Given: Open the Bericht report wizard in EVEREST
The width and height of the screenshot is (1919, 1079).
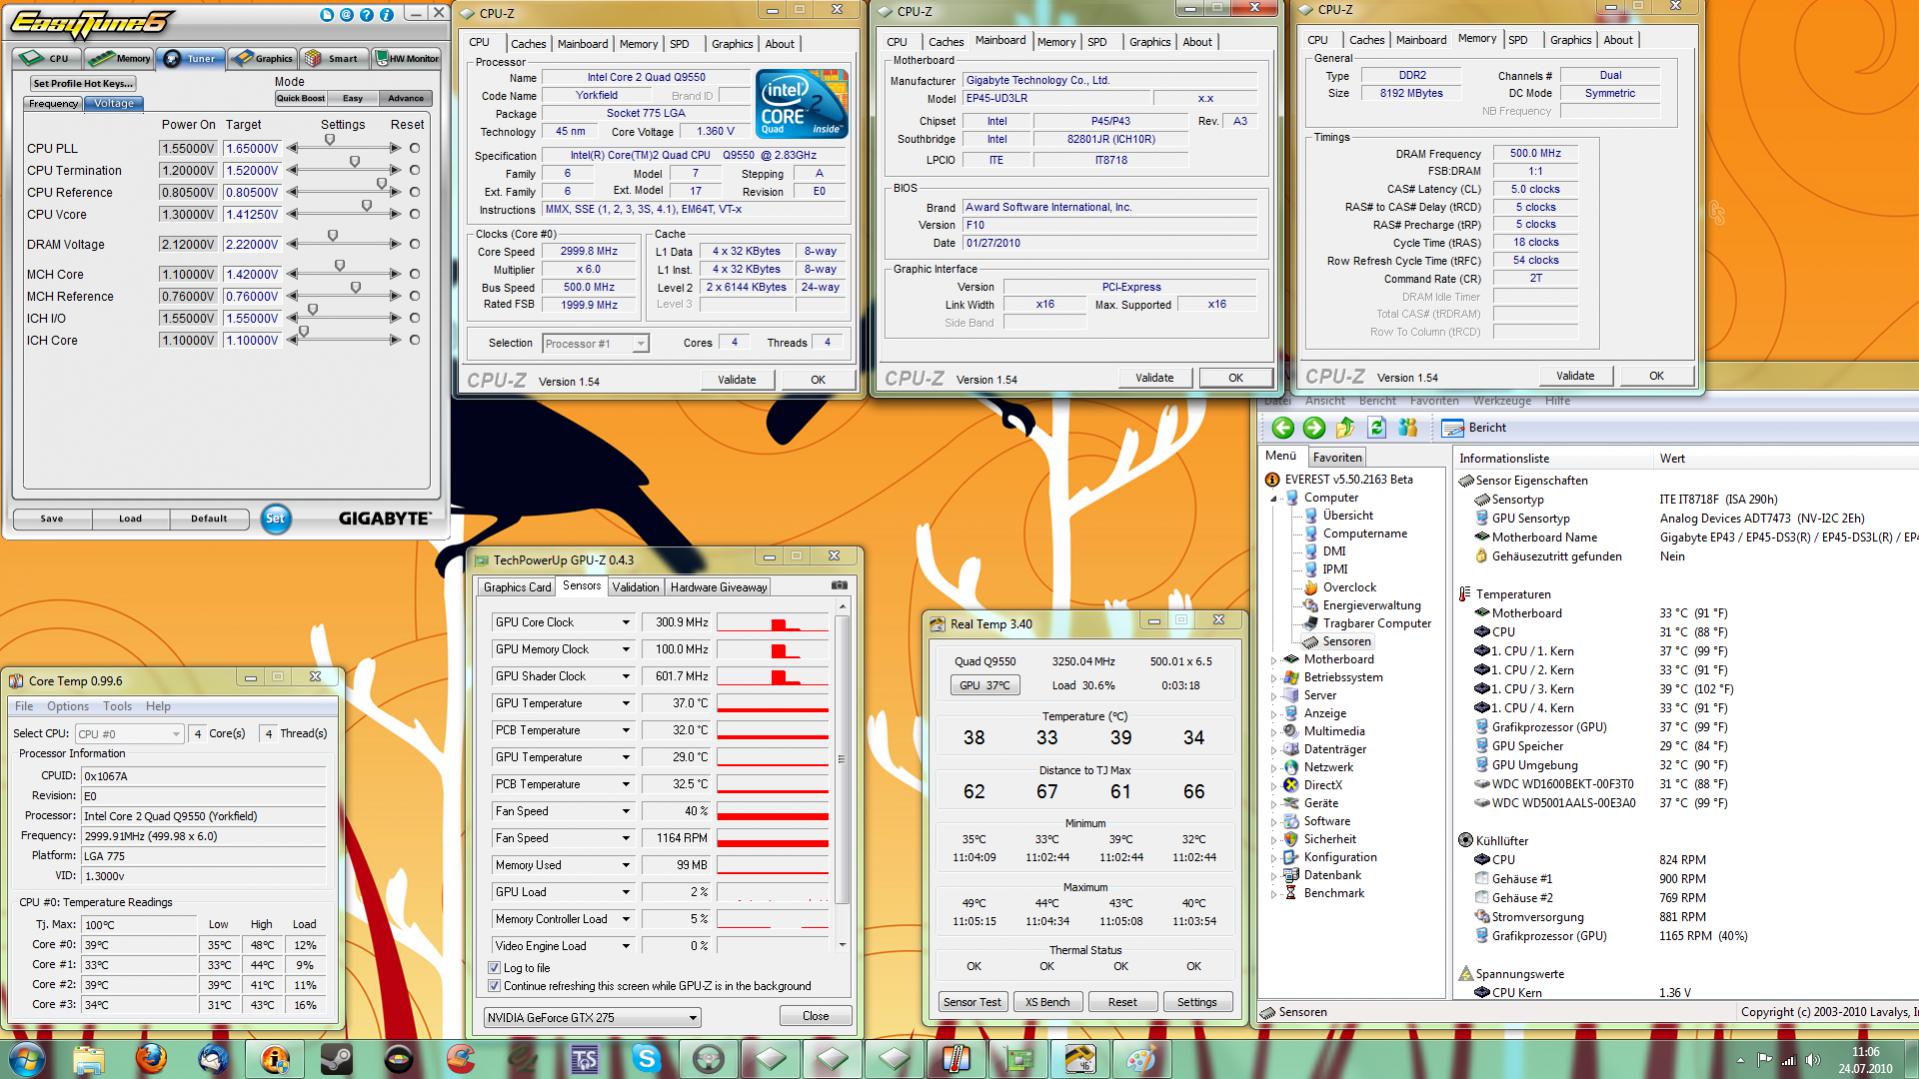Looking at the screenshot, I should pyautogui.click(x=1474, y=428).
